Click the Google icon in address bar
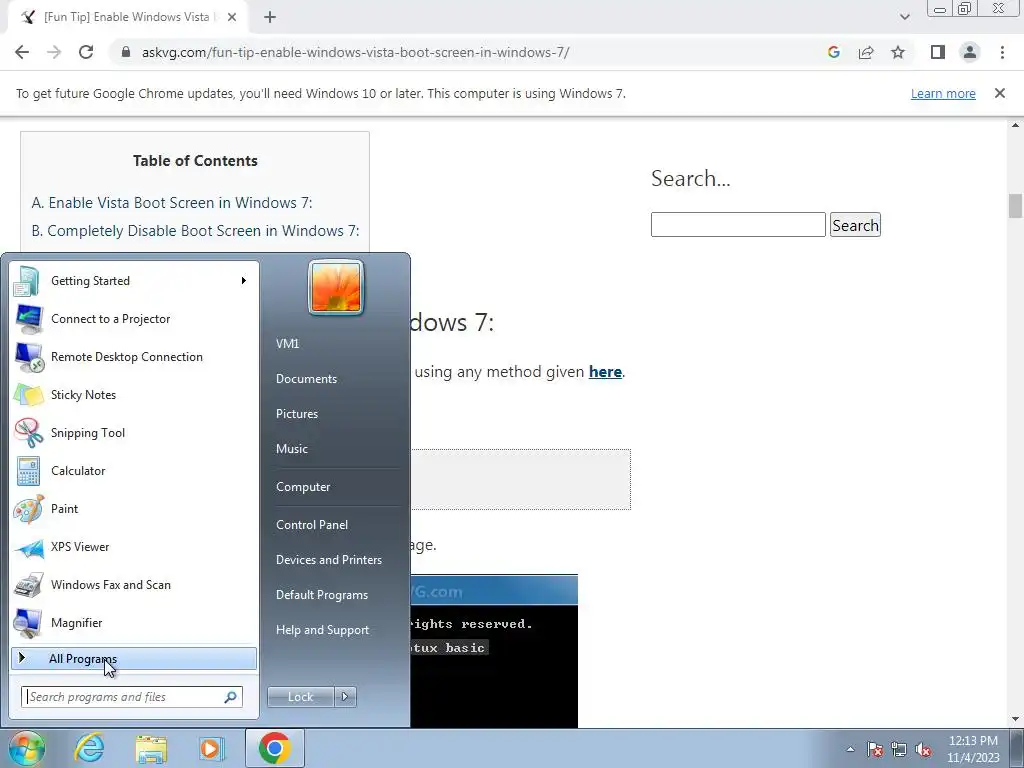This screenshot has width=1024, height=768. point(834,52)
